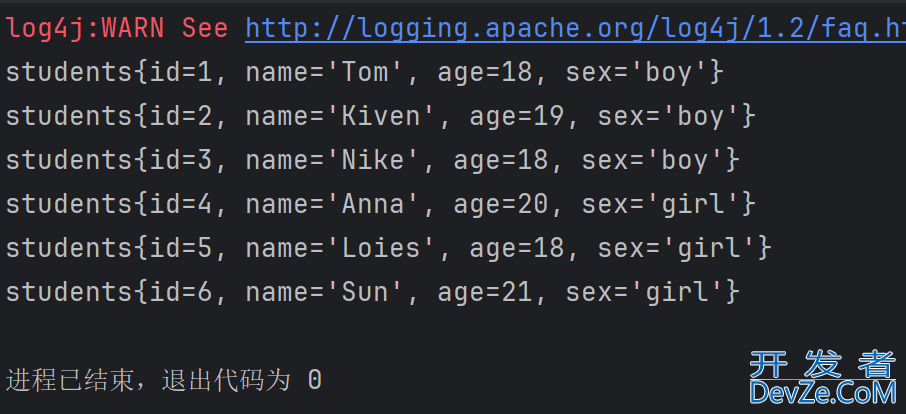The height and width of the screenshot is (414, 906).
Task: Click the 开发者 watermark logo
Action: 822,362
